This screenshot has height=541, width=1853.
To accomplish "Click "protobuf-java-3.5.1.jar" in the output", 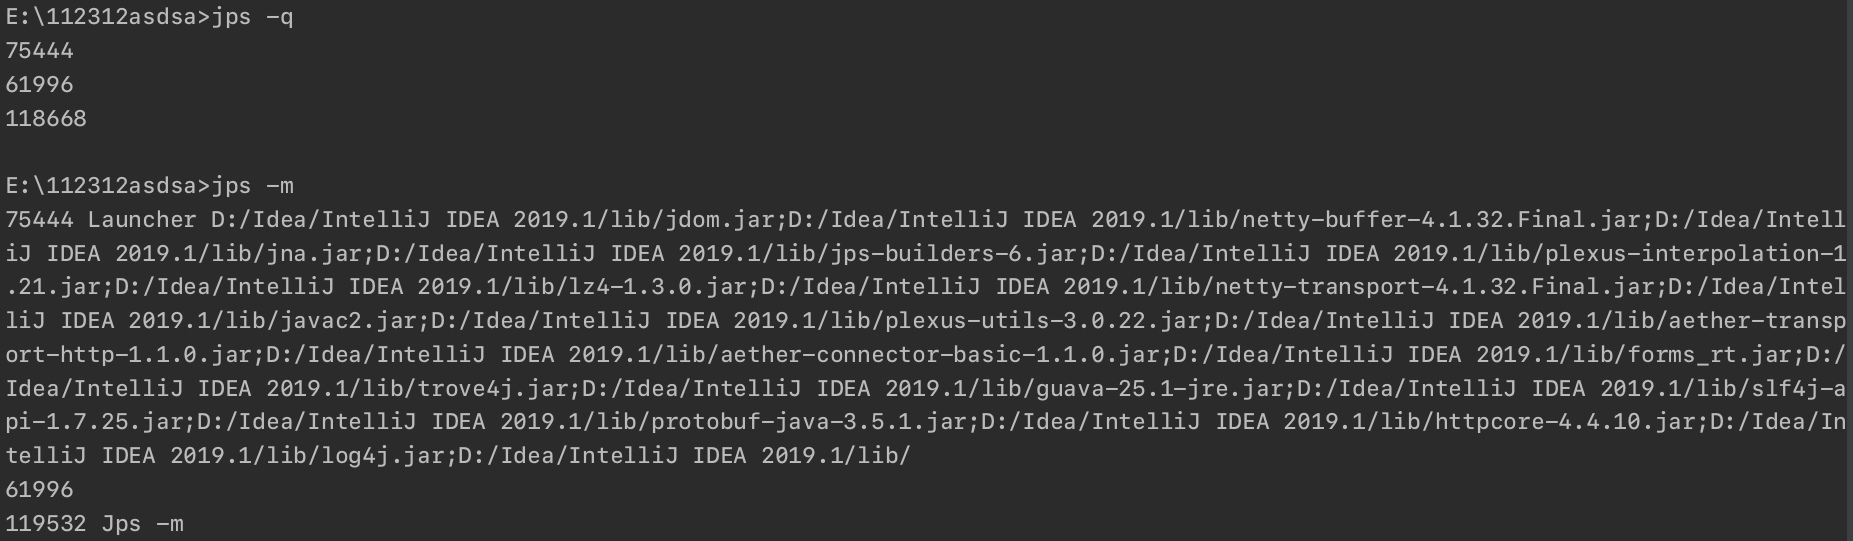I will point(809,422).
